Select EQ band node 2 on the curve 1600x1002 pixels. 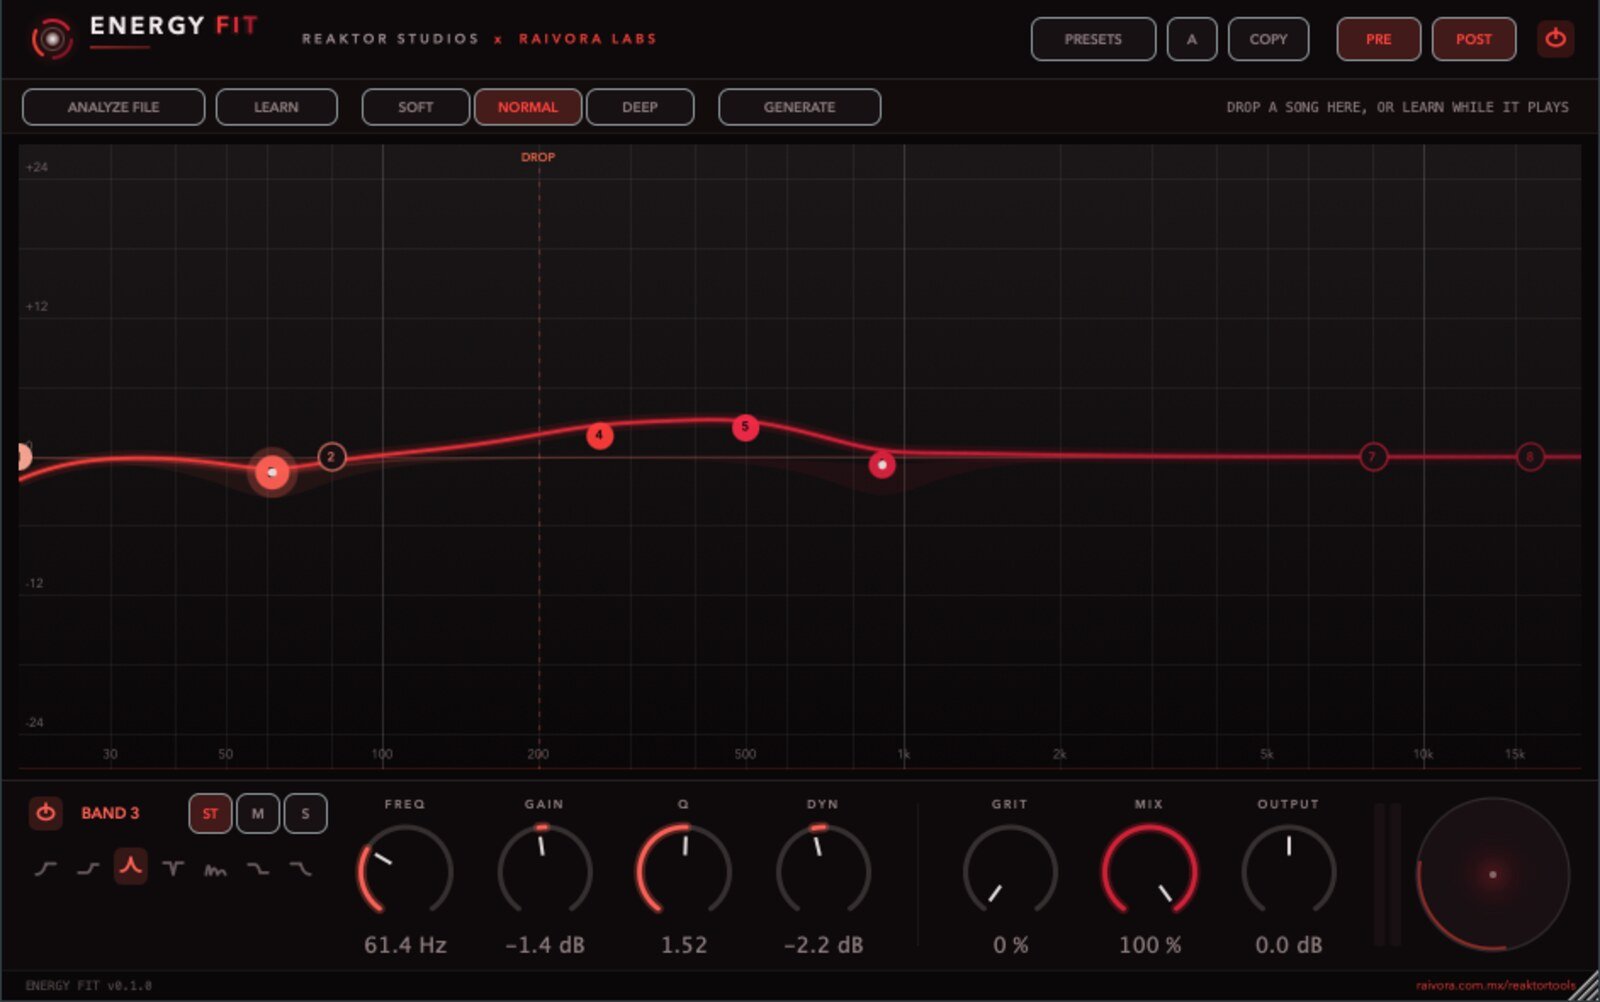click(x=331, y=457)
